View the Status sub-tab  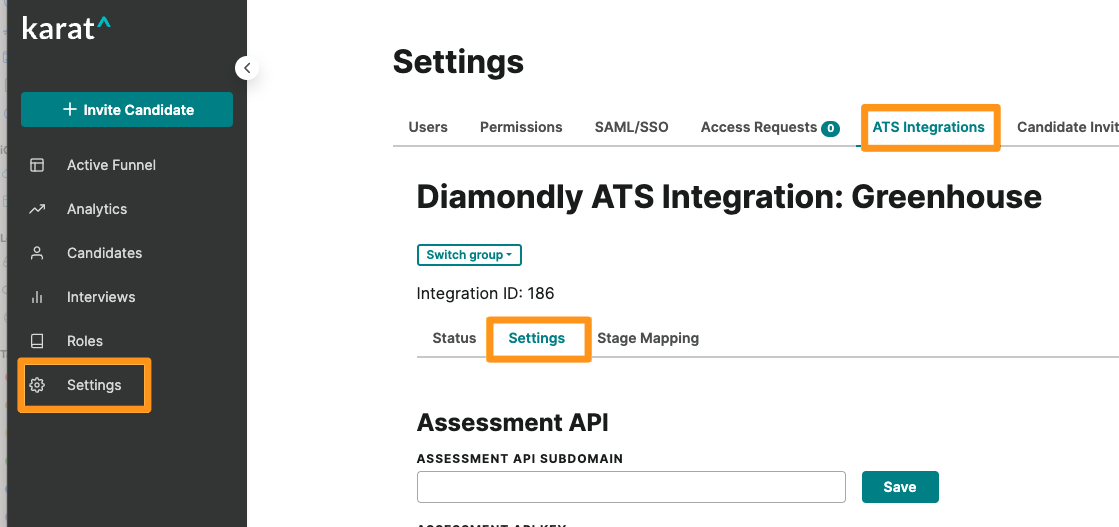click(454, 338)
